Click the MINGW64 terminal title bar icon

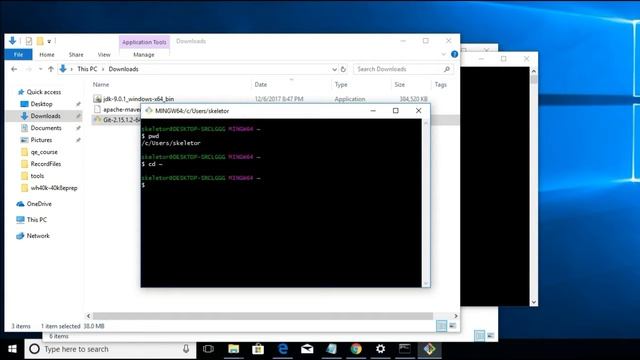[149, 111]
